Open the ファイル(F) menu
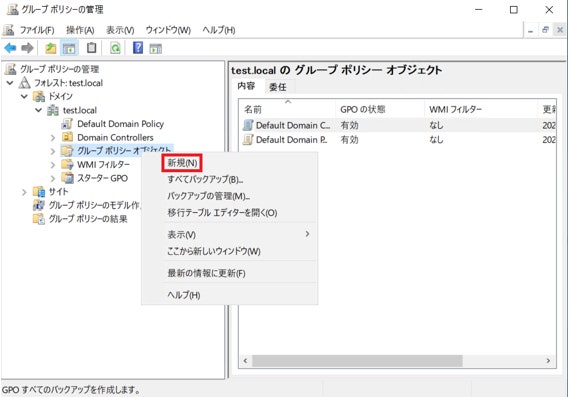 37,30
